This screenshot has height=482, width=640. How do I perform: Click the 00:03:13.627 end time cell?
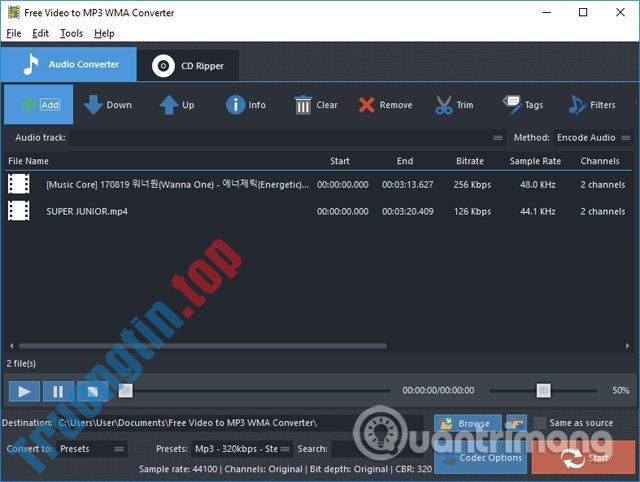coord(407,185)
